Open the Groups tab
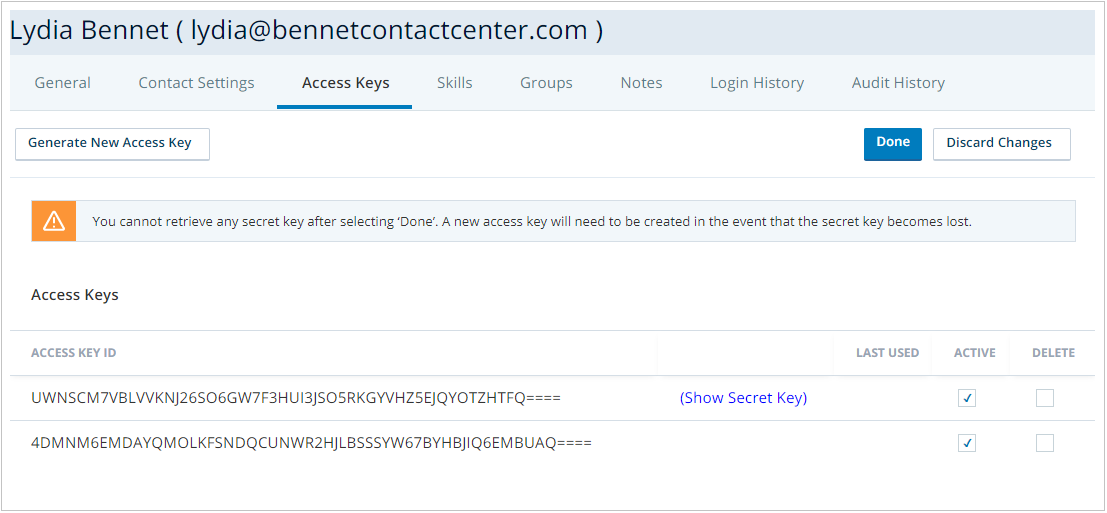This screenshot has height=513, width=1107. pos(546,83)
